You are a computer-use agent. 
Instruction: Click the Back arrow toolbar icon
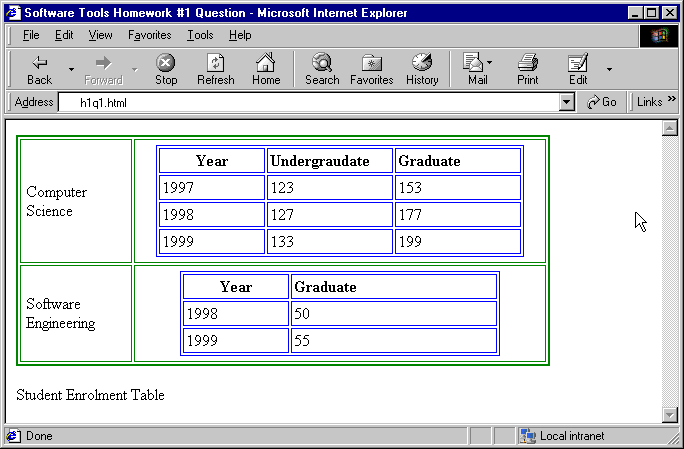(40, 63)
